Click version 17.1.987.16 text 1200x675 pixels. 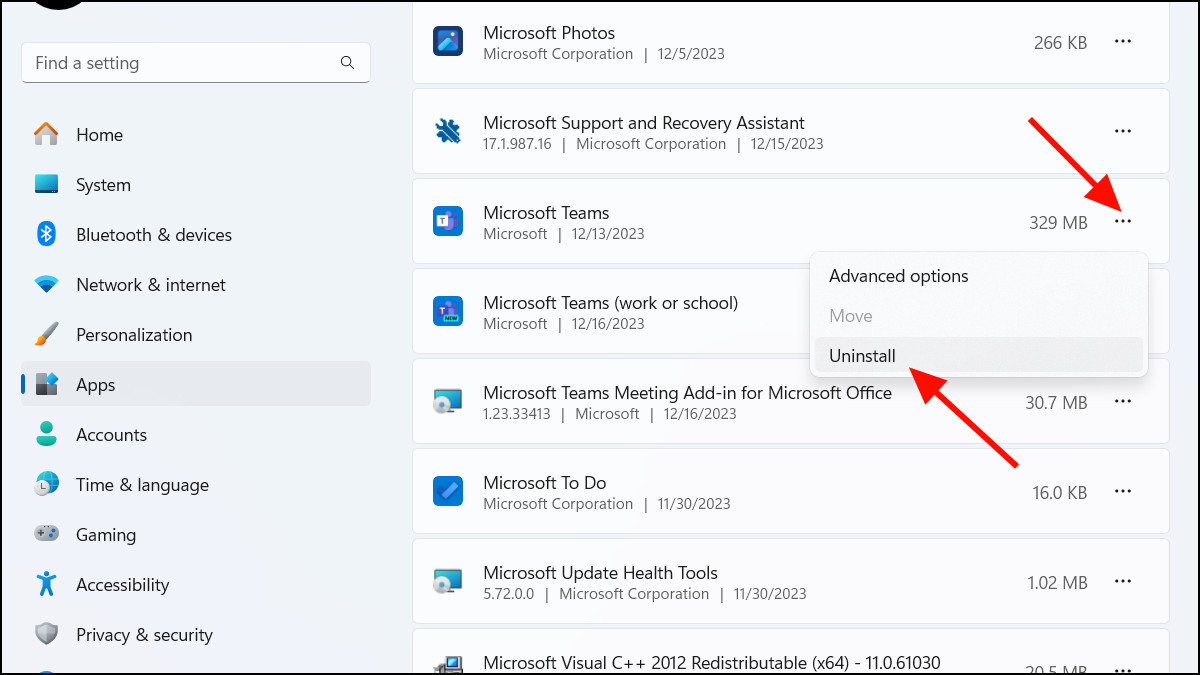coord(517,144)
